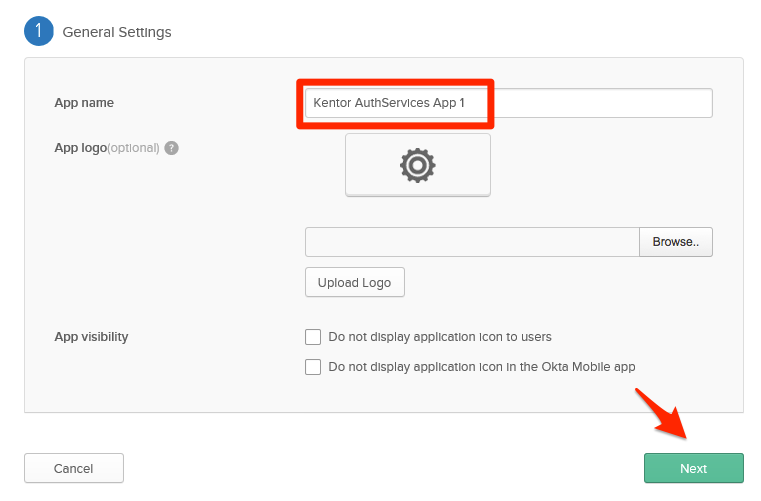Image resolution: width=761 pixels, height=501 pixels.
Task: Click the App name label
Action: (84, 103)
